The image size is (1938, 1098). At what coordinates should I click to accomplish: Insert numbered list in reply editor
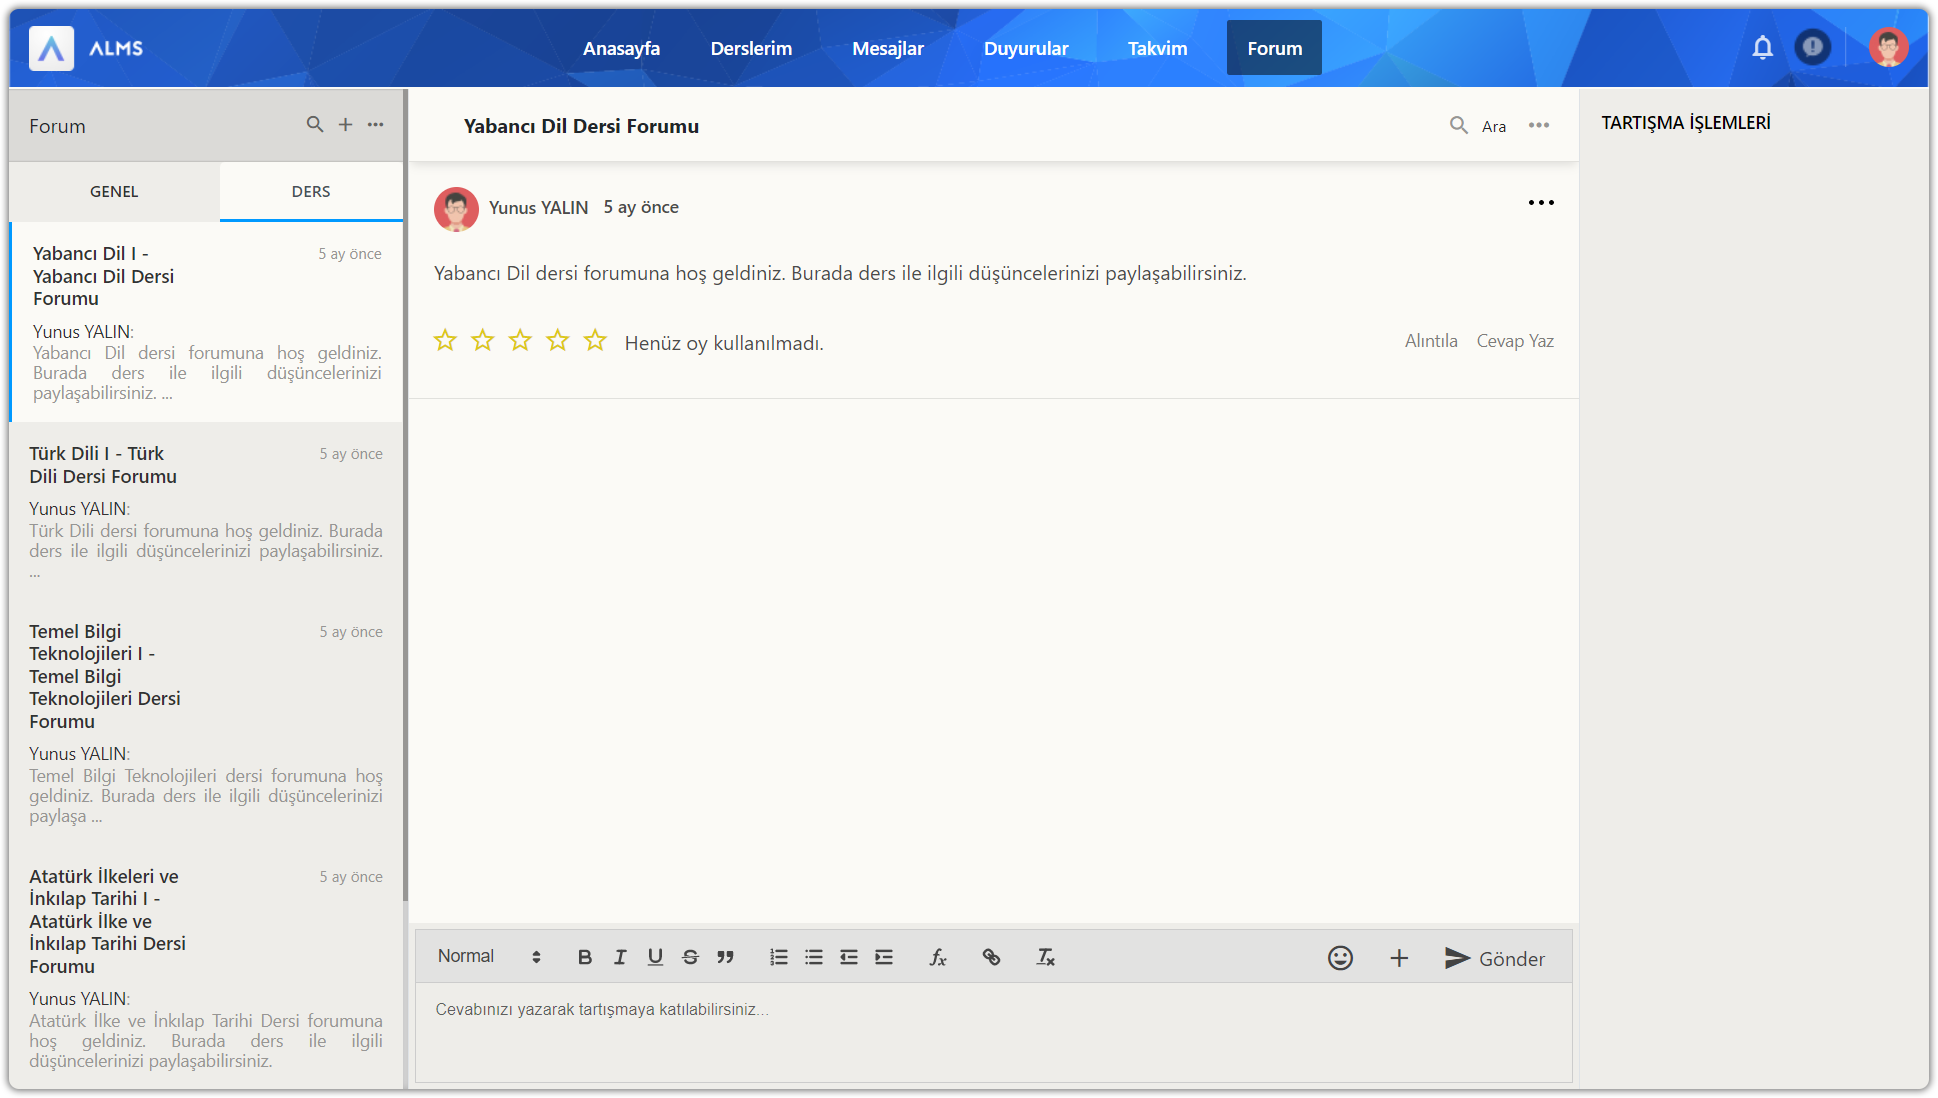click(x=779, y=957)
